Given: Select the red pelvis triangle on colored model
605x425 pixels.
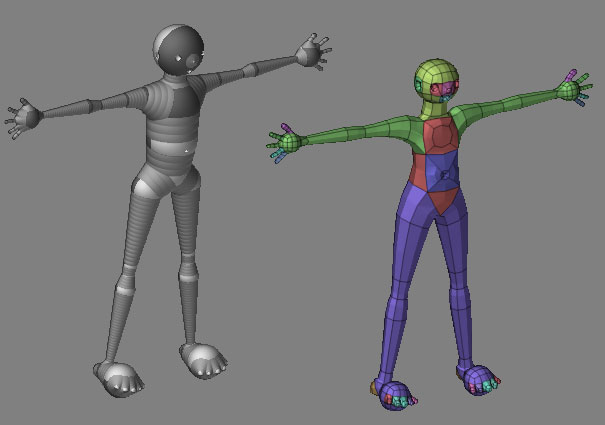Looking at the screenshot, I should pyautogui.click(x=443, y=200).
